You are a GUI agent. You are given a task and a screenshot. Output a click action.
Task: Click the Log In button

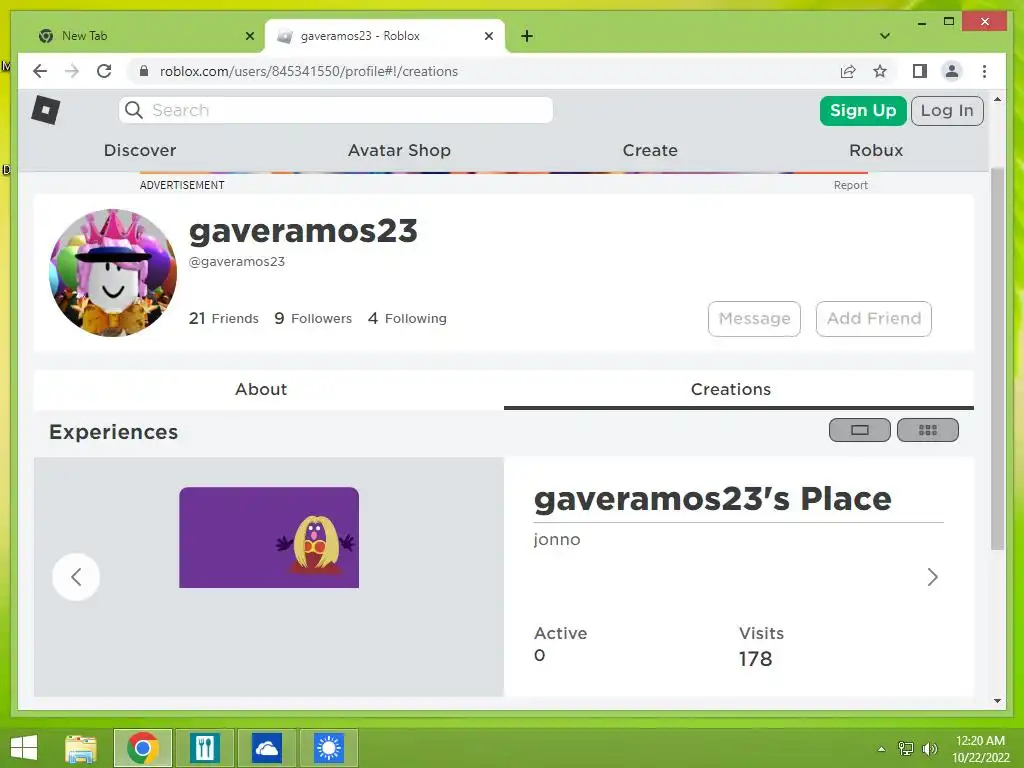tap(947, 110)
